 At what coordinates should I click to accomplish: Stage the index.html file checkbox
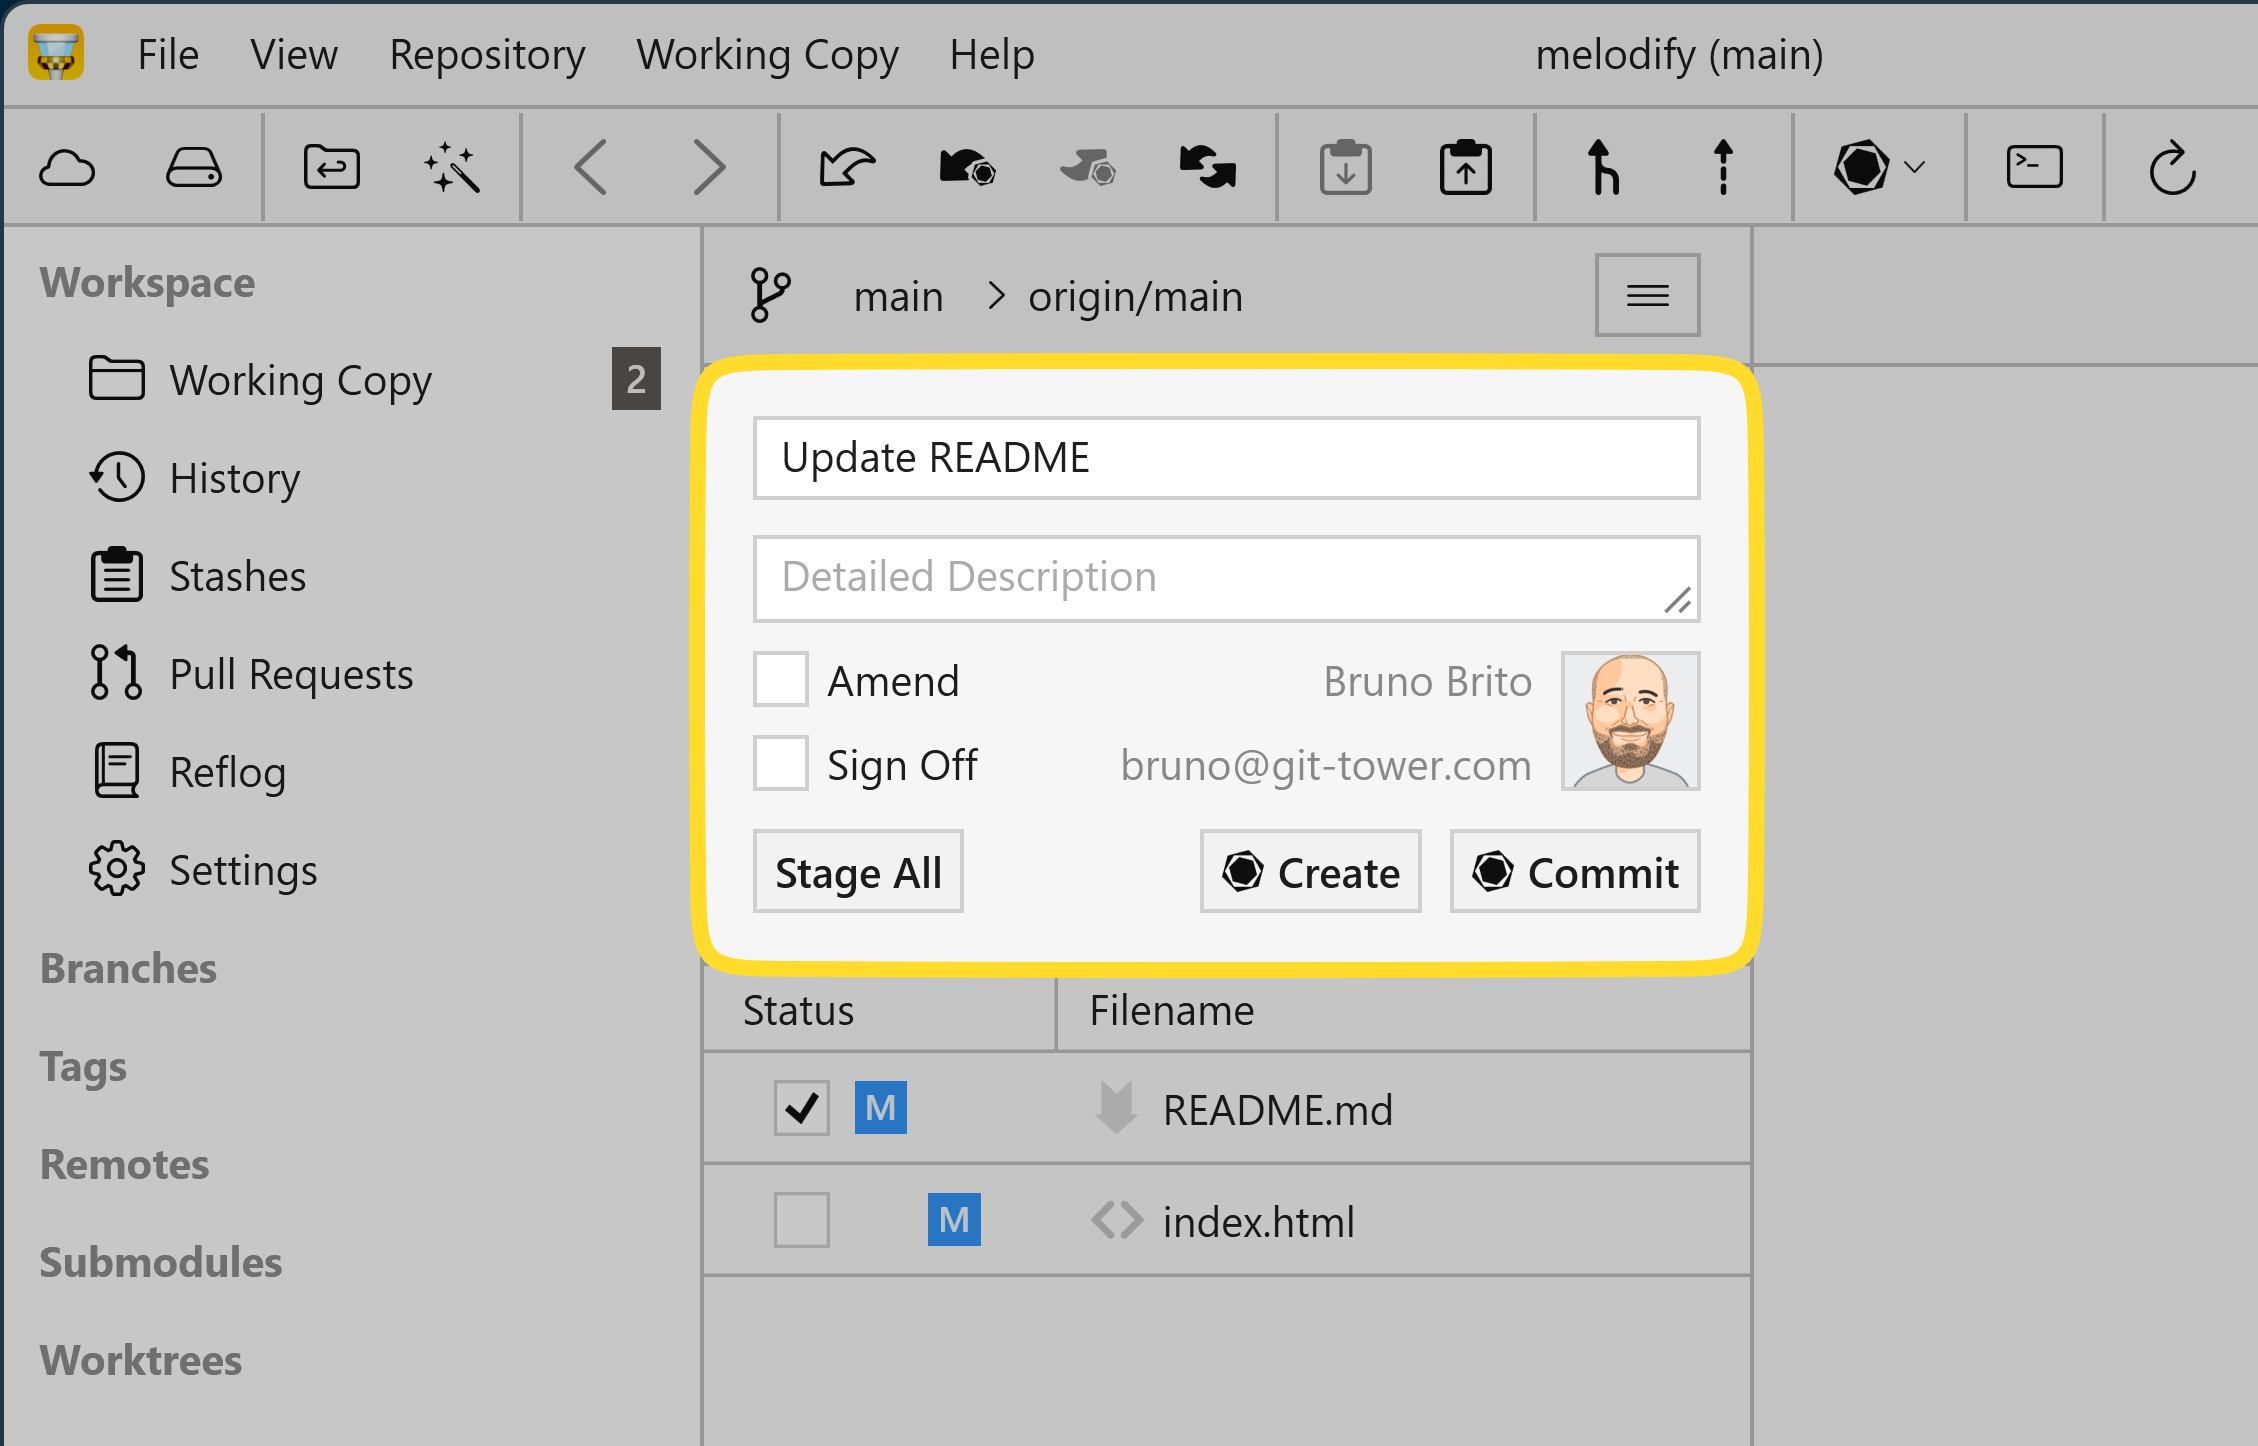click(x=801, y=1220)
